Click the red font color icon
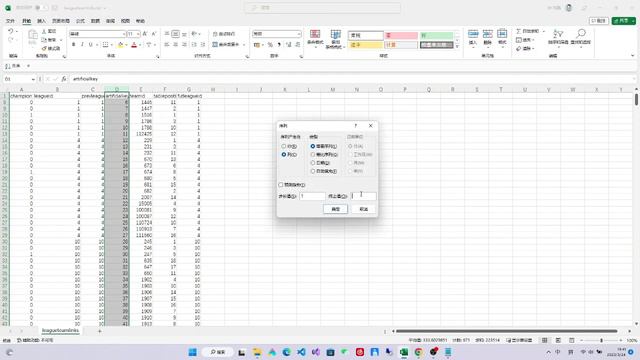640x360 pixels. (x=134, y=44)
